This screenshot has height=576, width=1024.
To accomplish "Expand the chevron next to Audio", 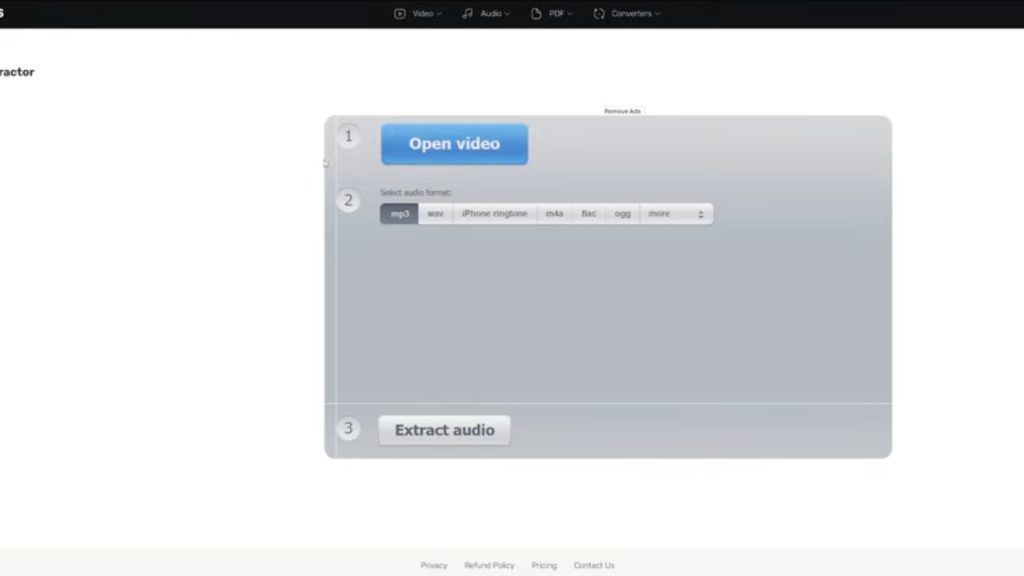I will 507,14.
